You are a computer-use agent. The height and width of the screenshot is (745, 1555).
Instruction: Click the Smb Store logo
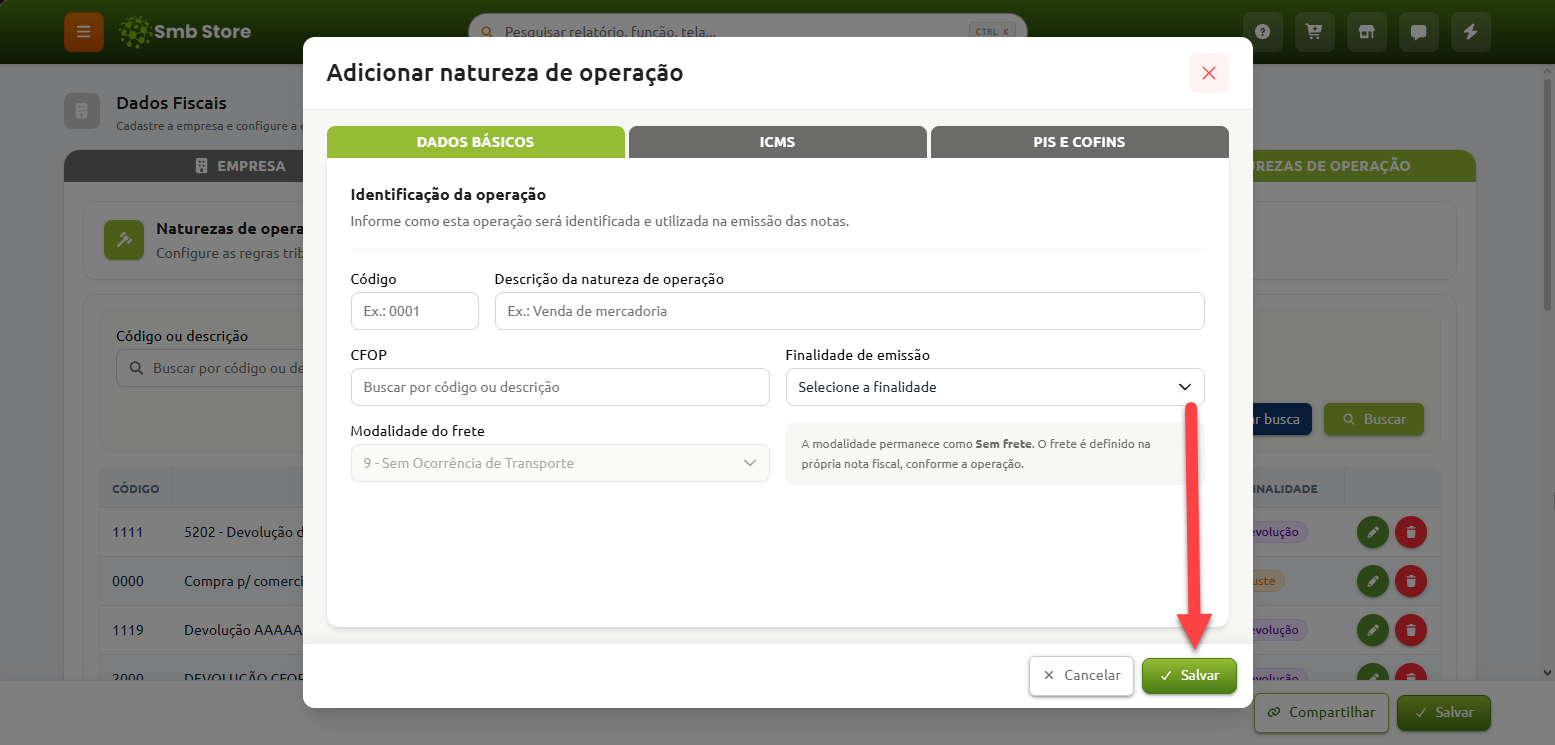[x=184, y=32]
